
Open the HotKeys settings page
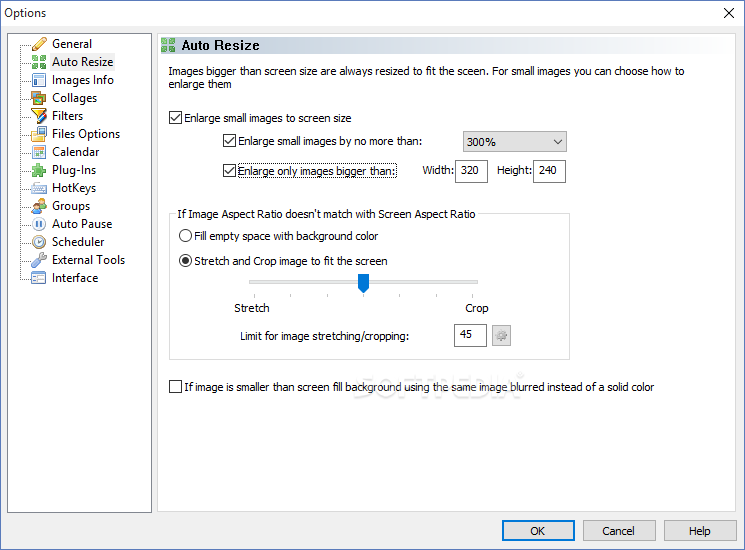[74, 188]
